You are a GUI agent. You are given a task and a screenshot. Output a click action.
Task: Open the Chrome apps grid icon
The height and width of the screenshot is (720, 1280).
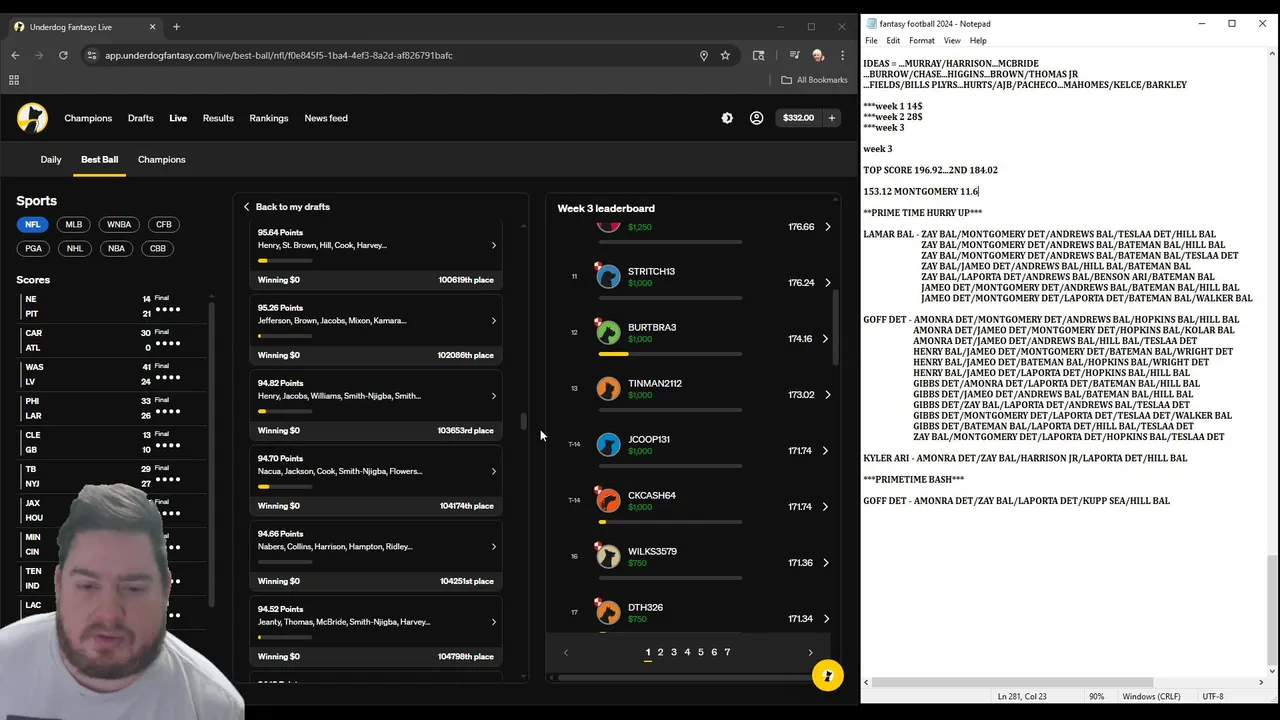click(x=14, y=80)
